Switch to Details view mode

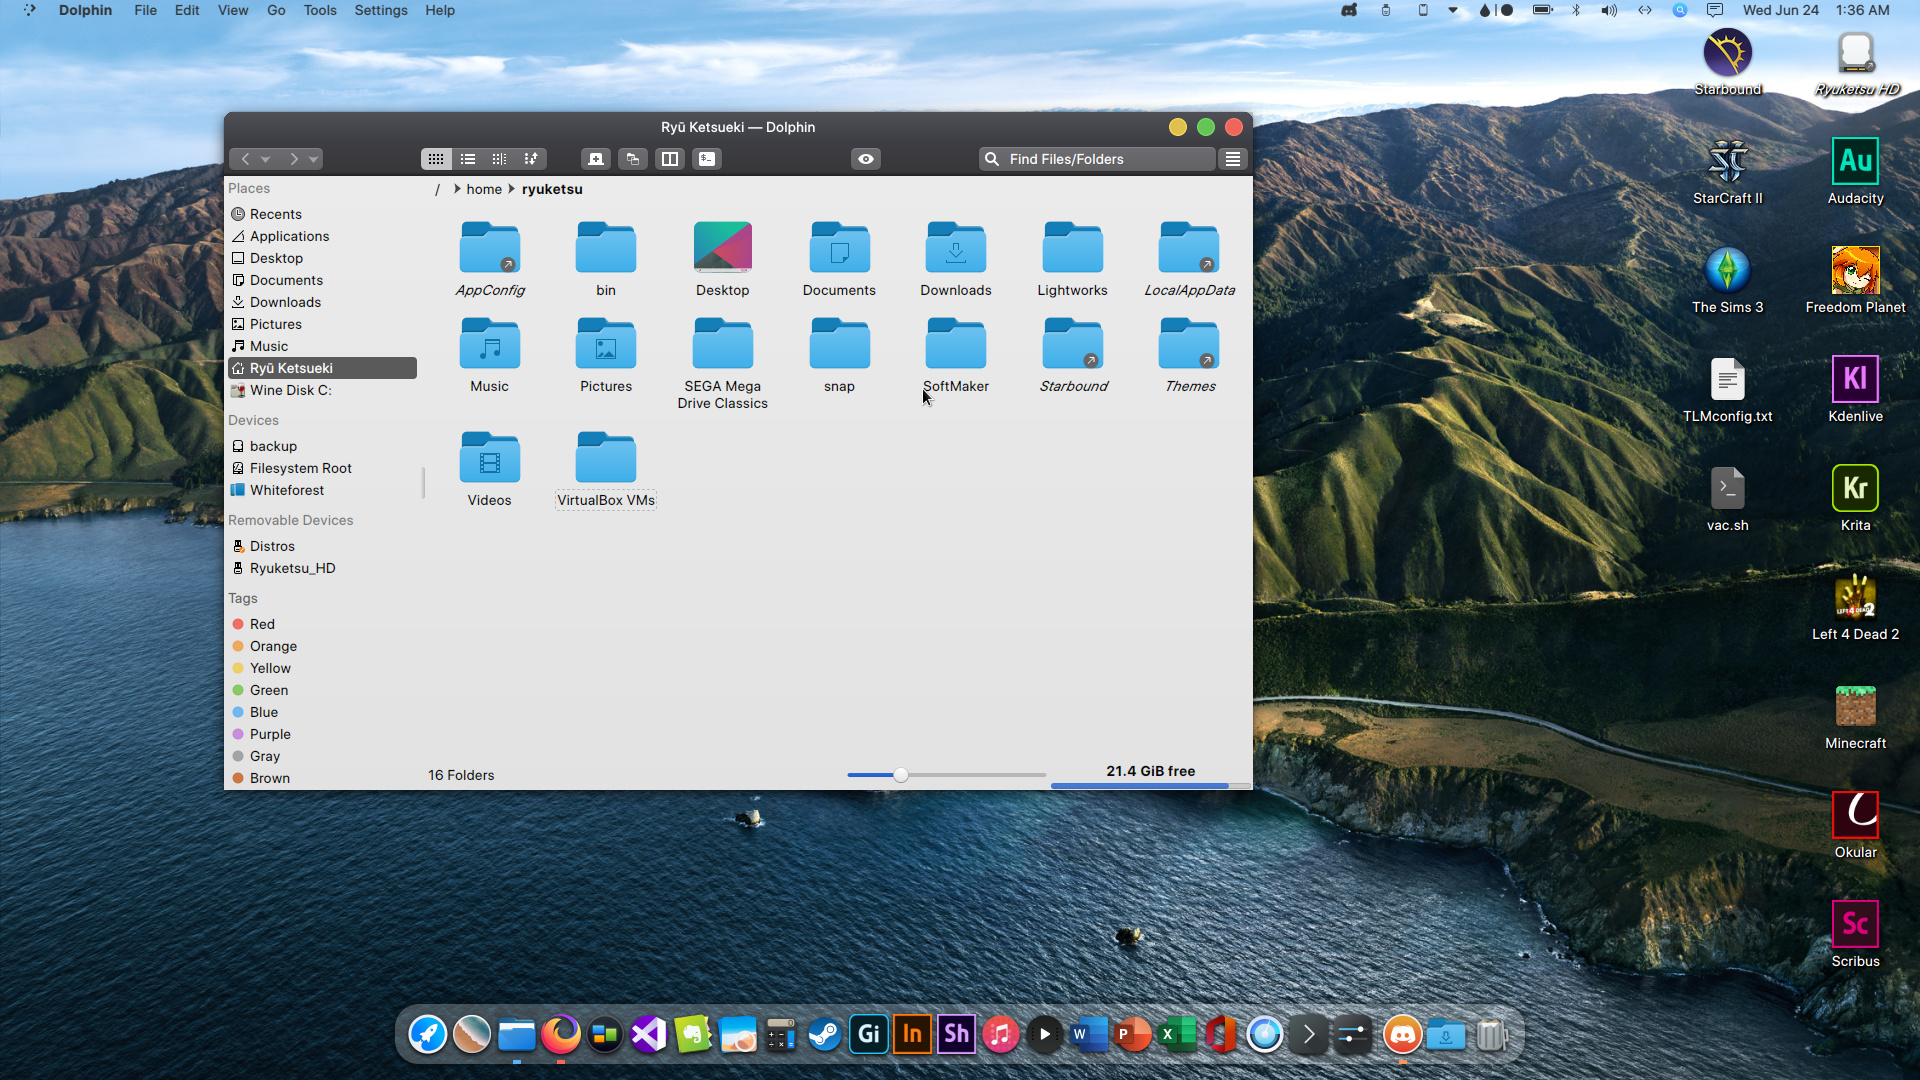(x=499, y=159)
